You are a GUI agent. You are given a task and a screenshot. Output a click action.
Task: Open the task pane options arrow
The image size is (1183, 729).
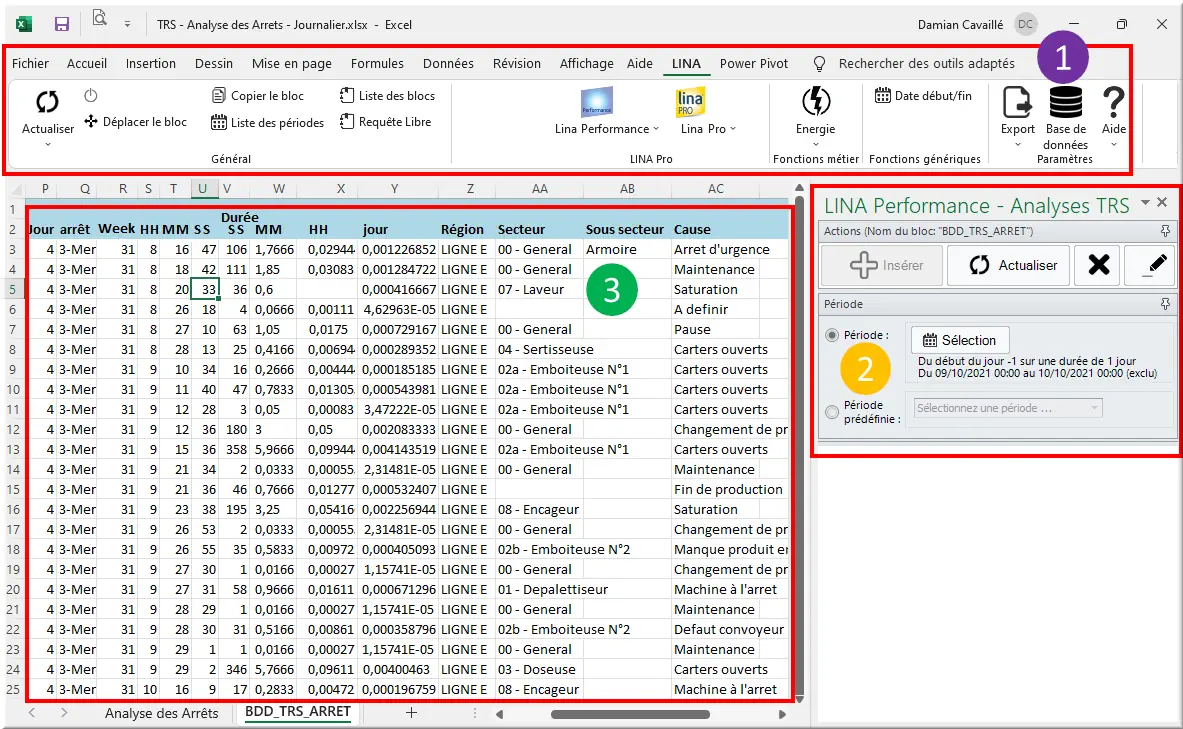coord(1145,202)
